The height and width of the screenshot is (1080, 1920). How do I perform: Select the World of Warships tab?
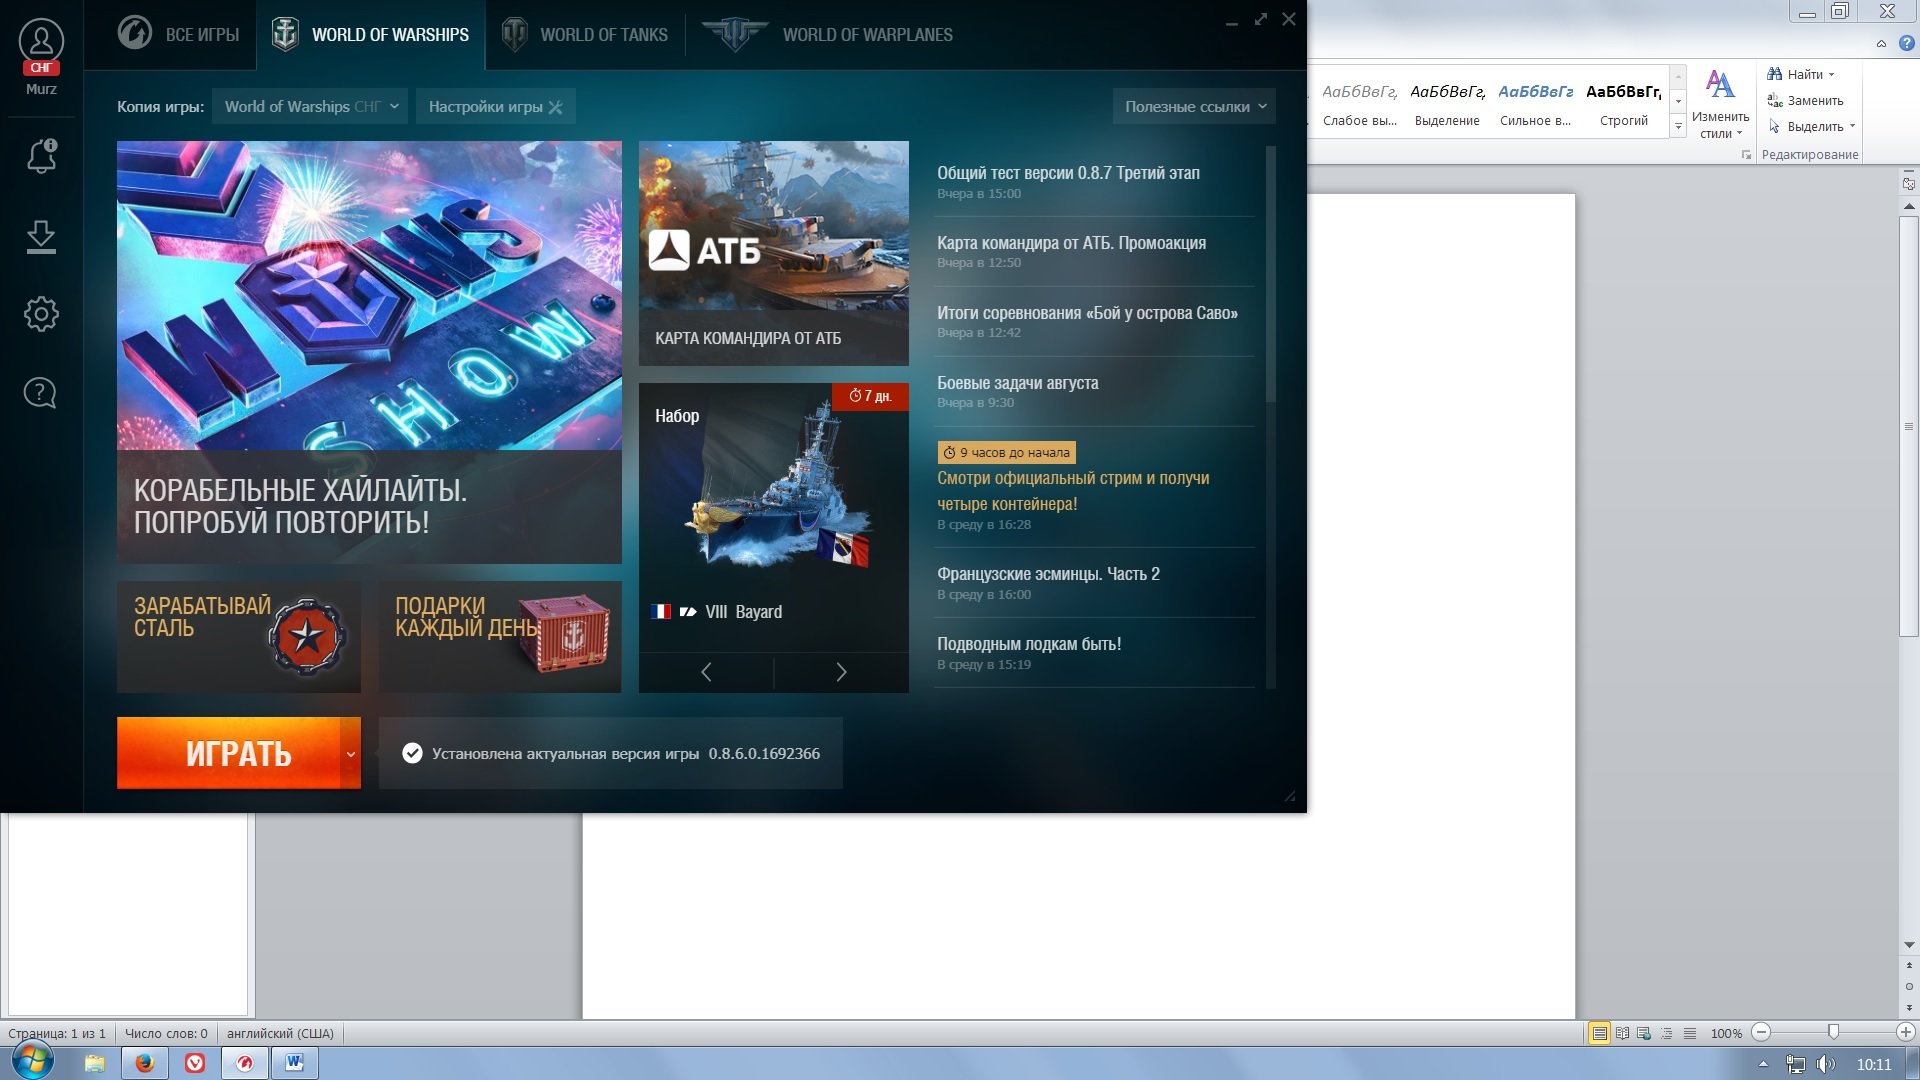tap(370, 34)
